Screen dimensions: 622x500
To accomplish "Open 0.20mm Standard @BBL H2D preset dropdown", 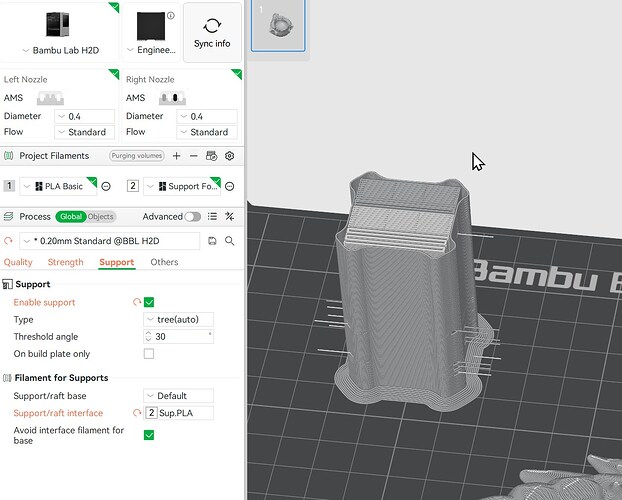I will click(x=110, y=241).
